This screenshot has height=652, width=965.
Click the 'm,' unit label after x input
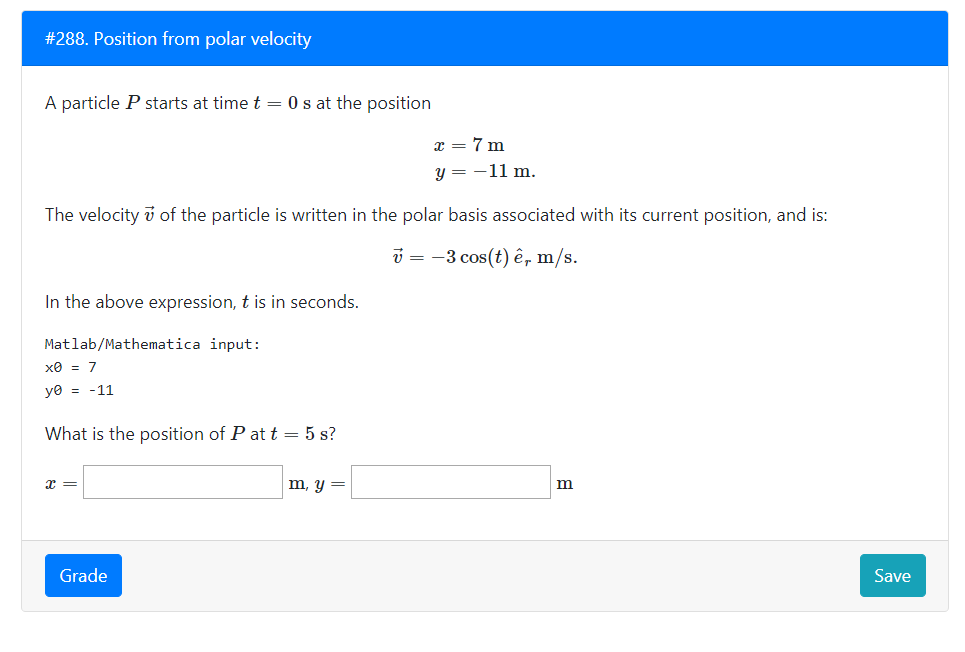298,483
